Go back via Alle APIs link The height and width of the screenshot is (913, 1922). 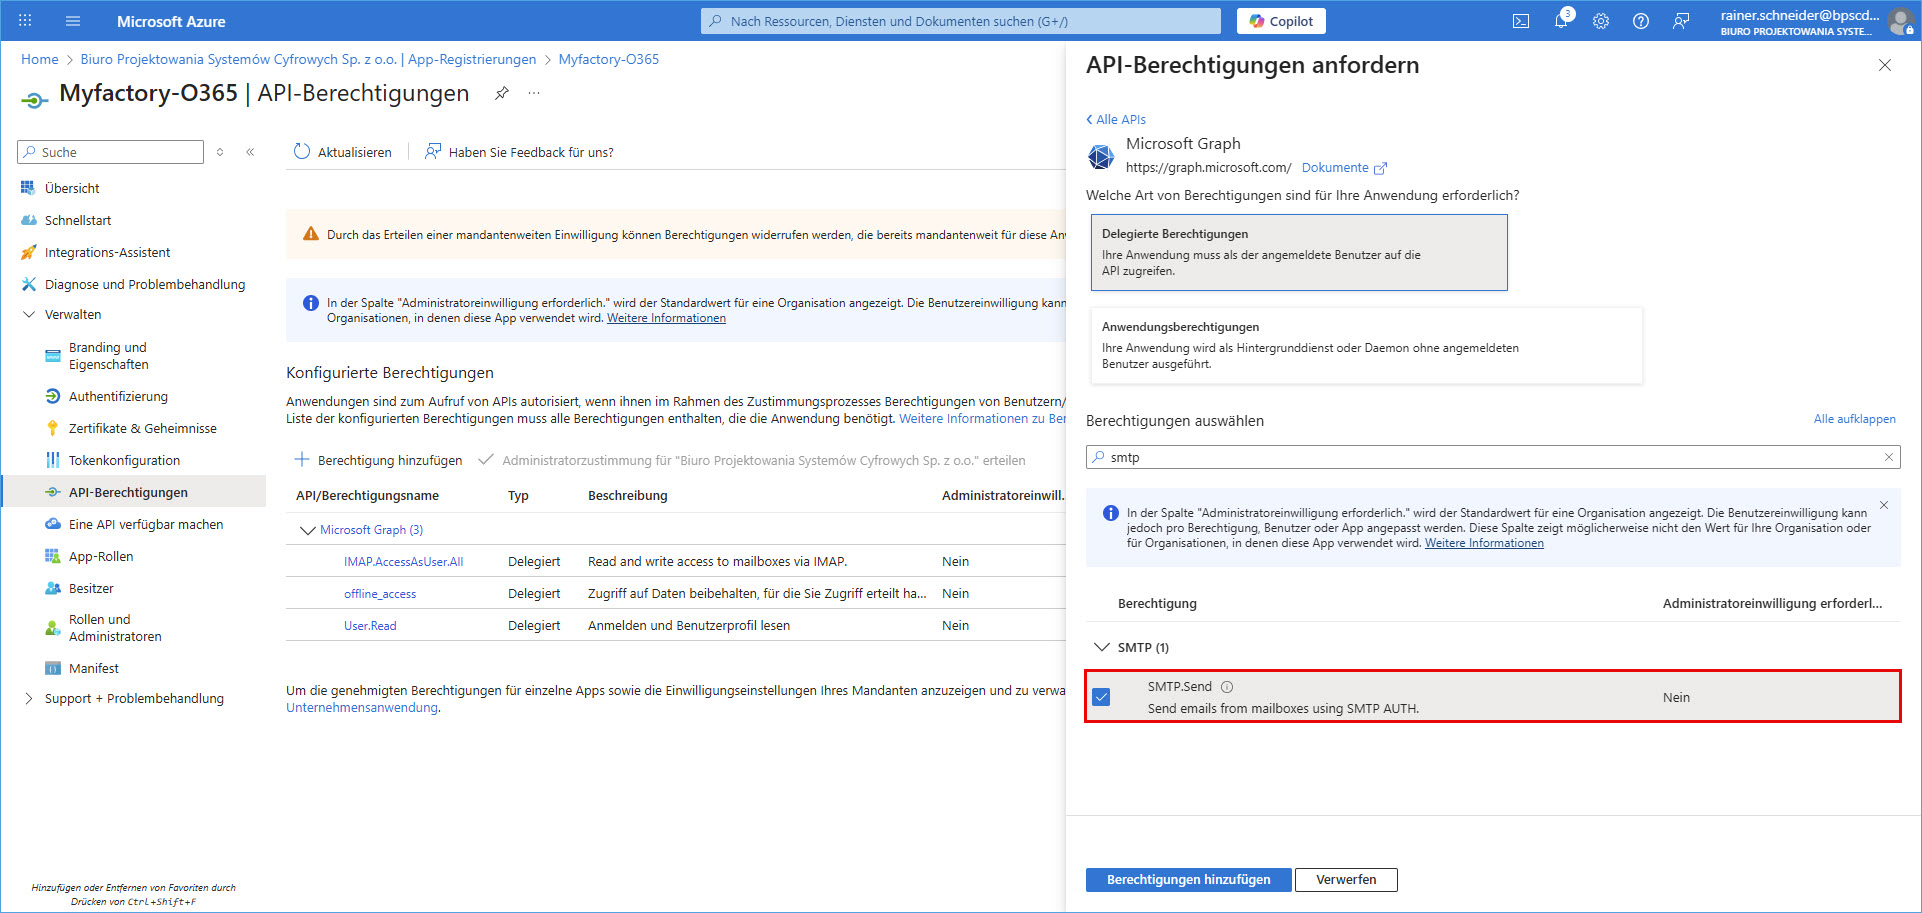pyautogui.click(x=1116, y=119)
